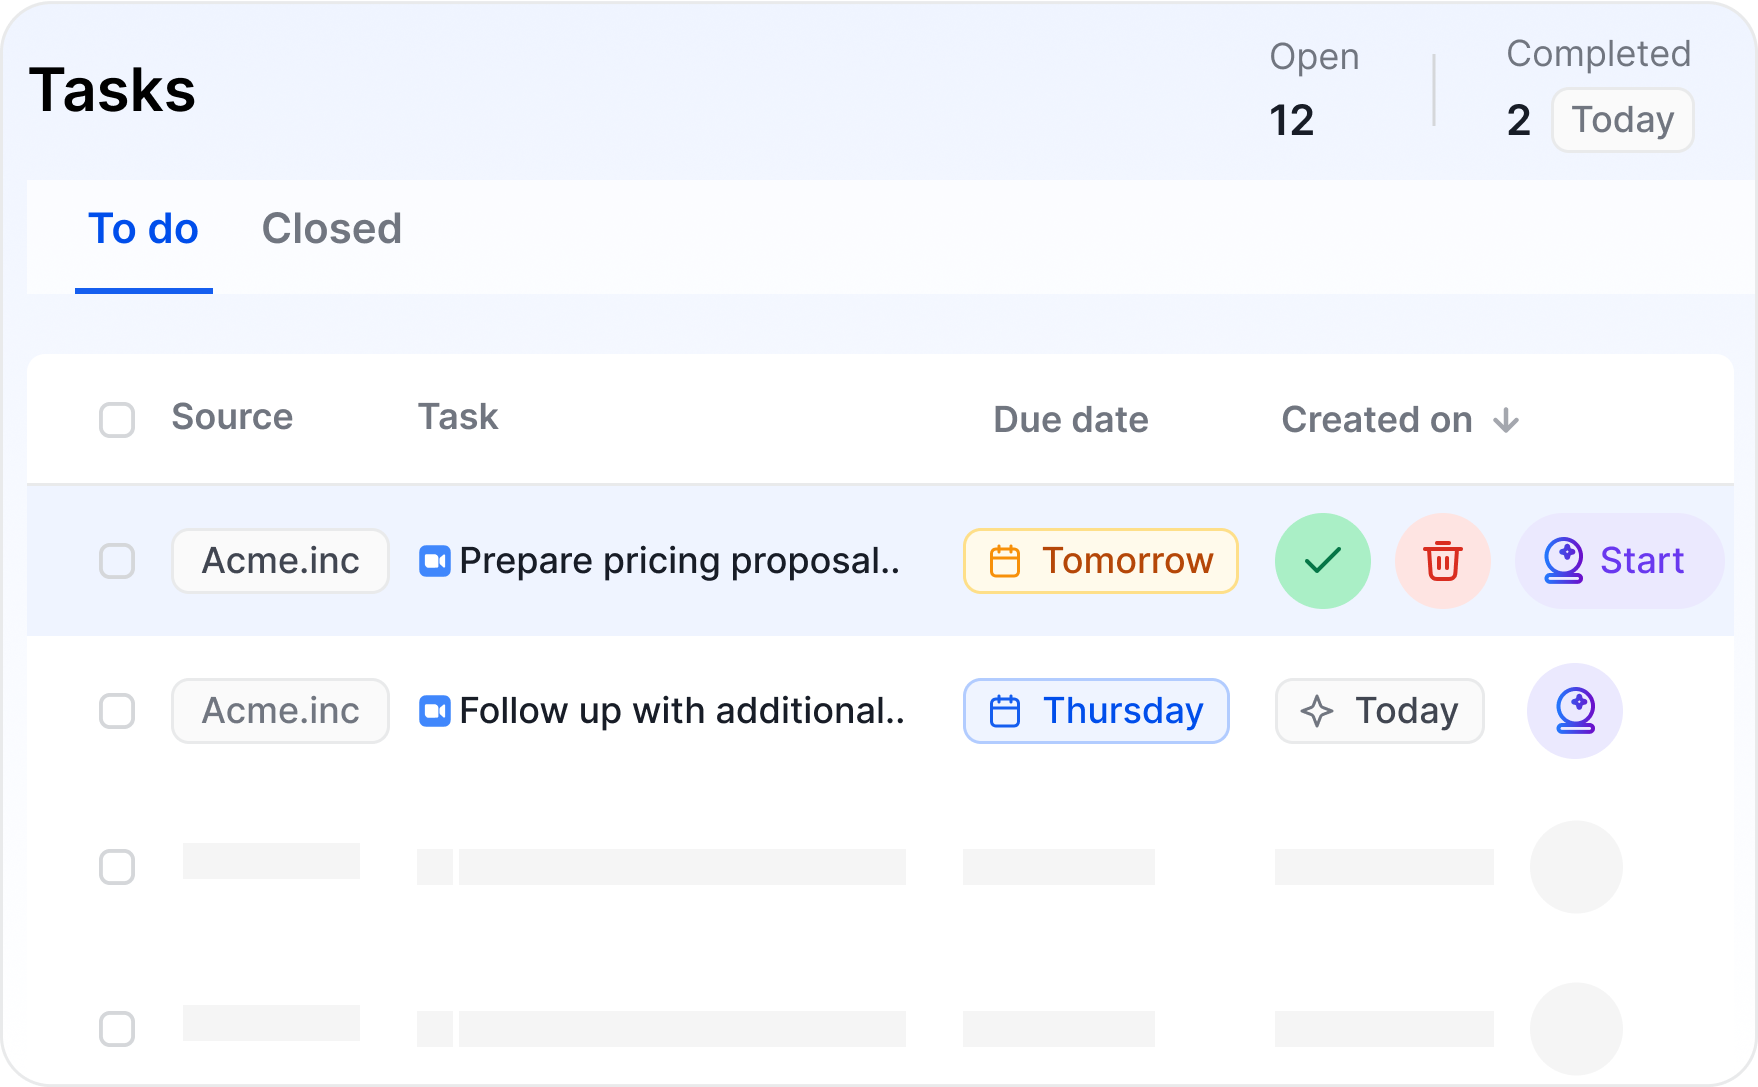Switch to the Closed tab
The height and width of the screenshot is (1087, 1758).
coord(331,229)
